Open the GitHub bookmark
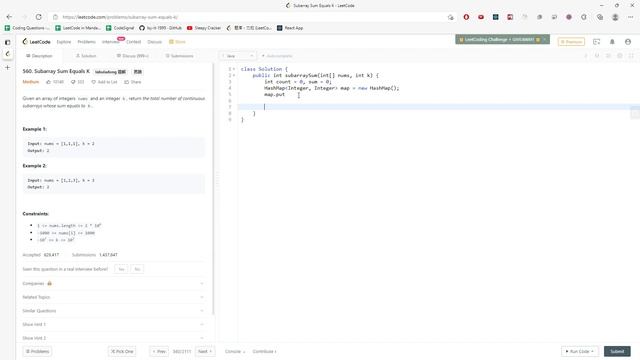The height and width of the screenshot is (360, 640). tap(160, 28)
